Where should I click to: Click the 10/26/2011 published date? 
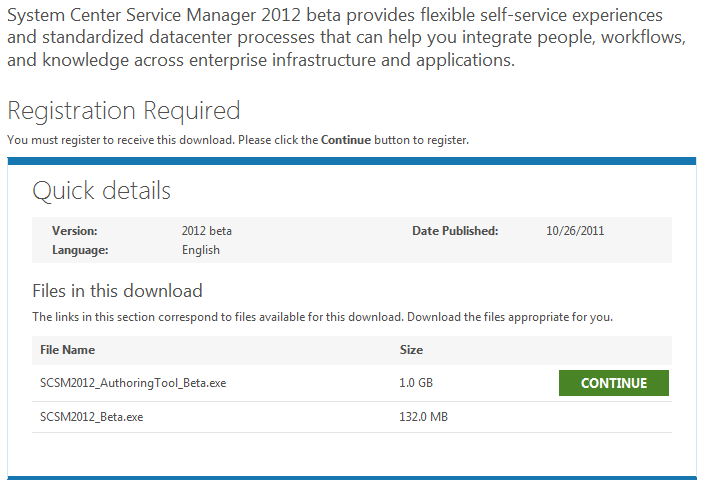pyautogui.click(x=575, y=231)
